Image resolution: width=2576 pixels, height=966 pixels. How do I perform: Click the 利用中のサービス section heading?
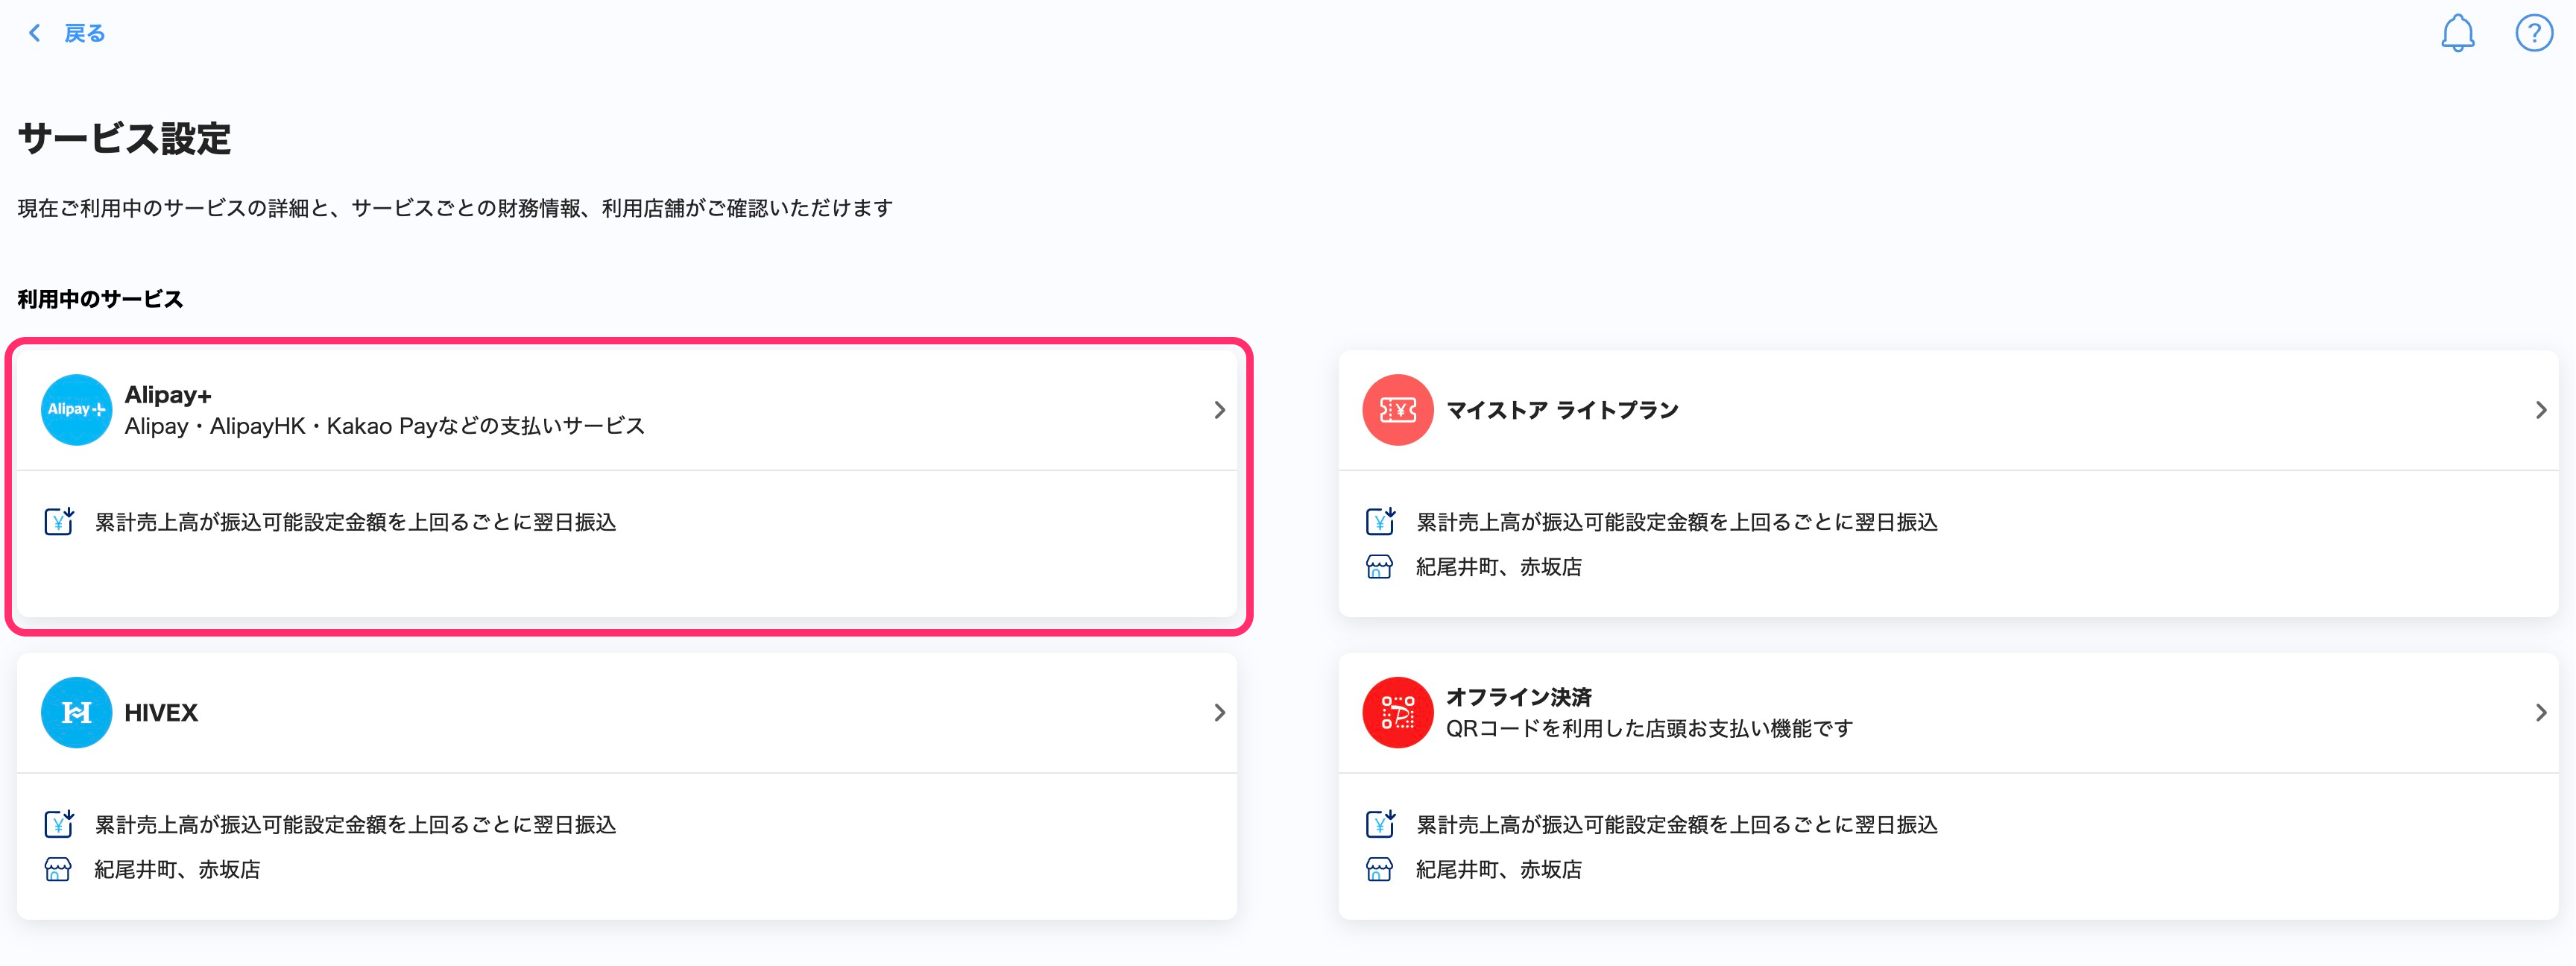click(100, 297)
